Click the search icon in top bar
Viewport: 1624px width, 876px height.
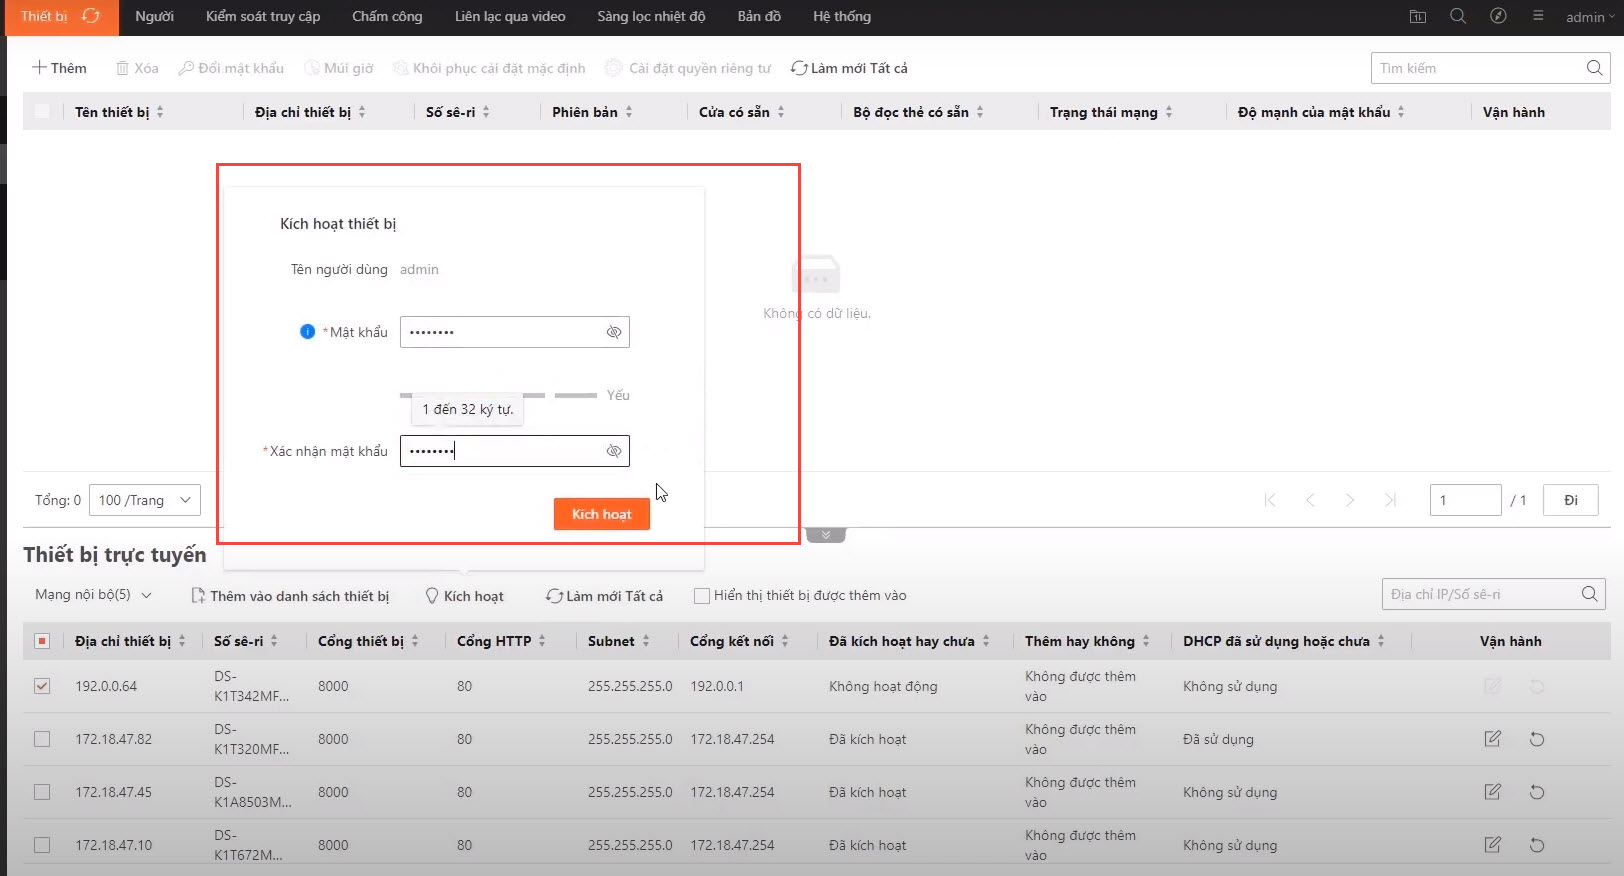point(1458,16)
